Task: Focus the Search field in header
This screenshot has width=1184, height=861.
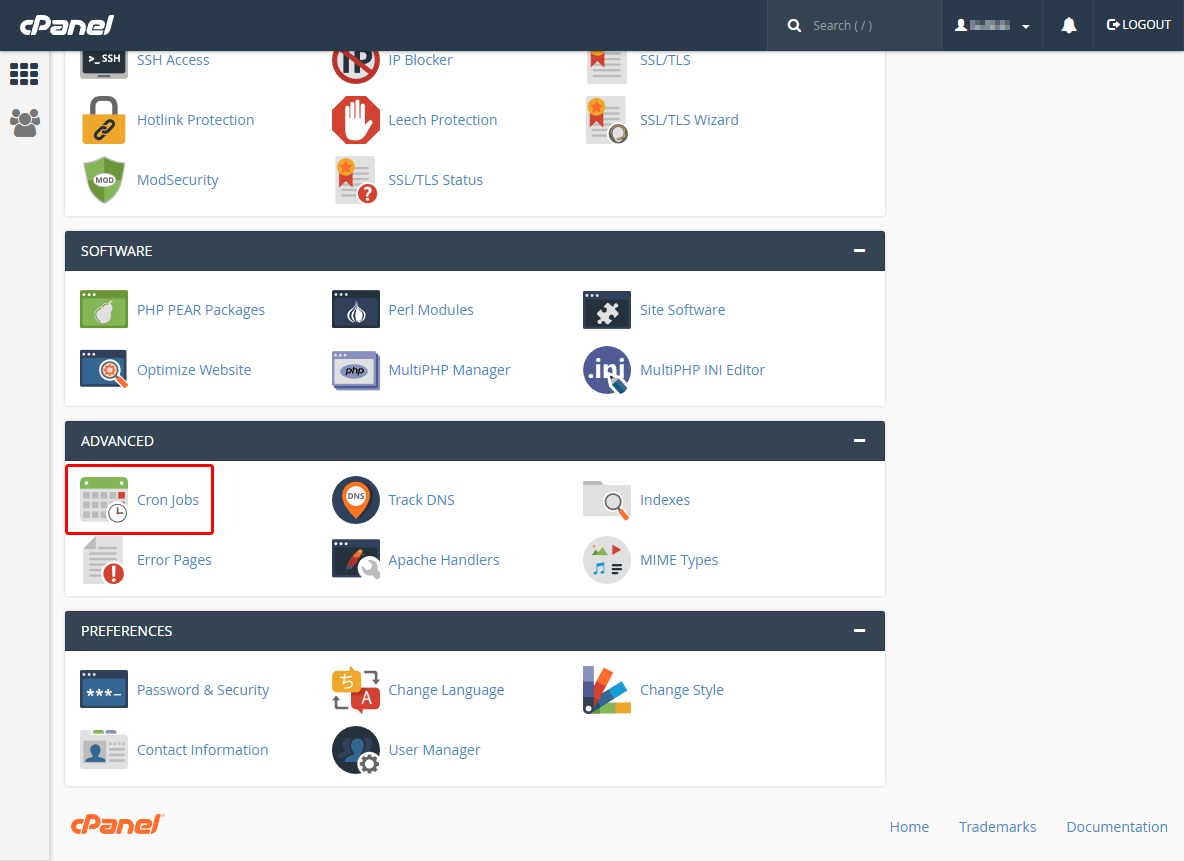Action: pyautogui.click(x=855, y=26)
